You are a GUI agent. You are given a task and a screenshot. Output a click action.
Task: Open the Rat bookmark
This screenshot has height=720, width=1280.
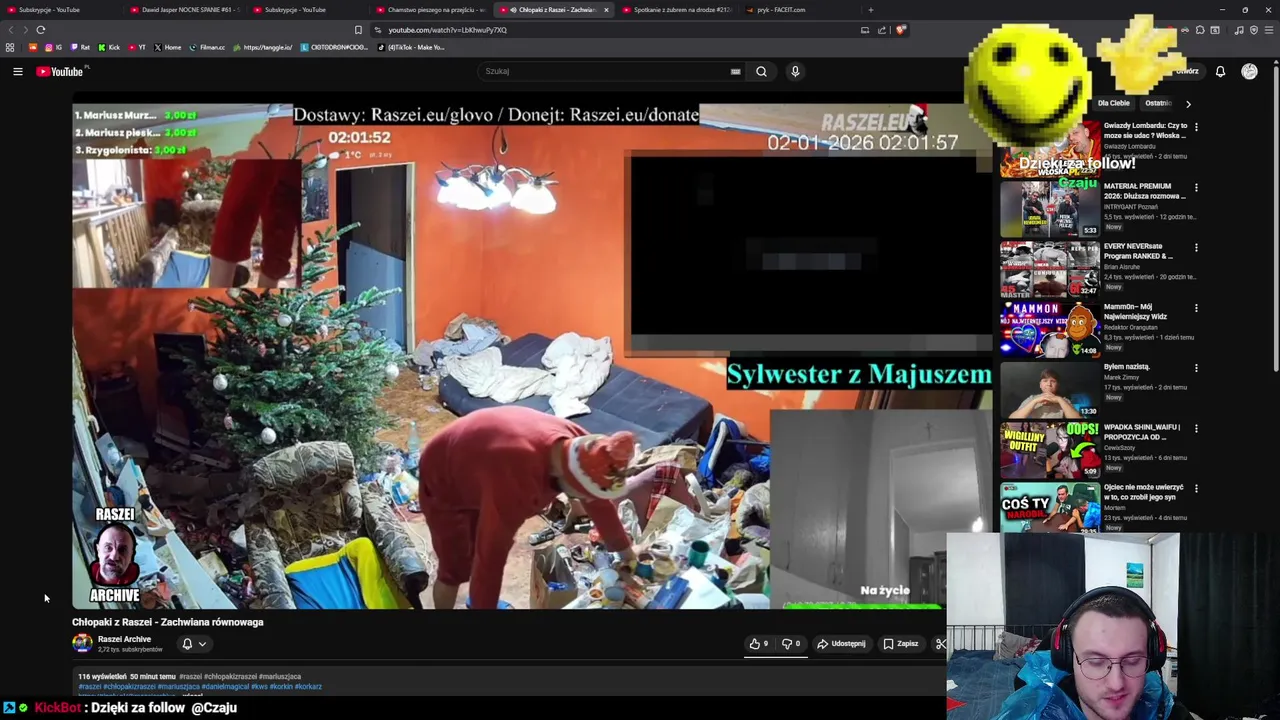click(80, 47)
